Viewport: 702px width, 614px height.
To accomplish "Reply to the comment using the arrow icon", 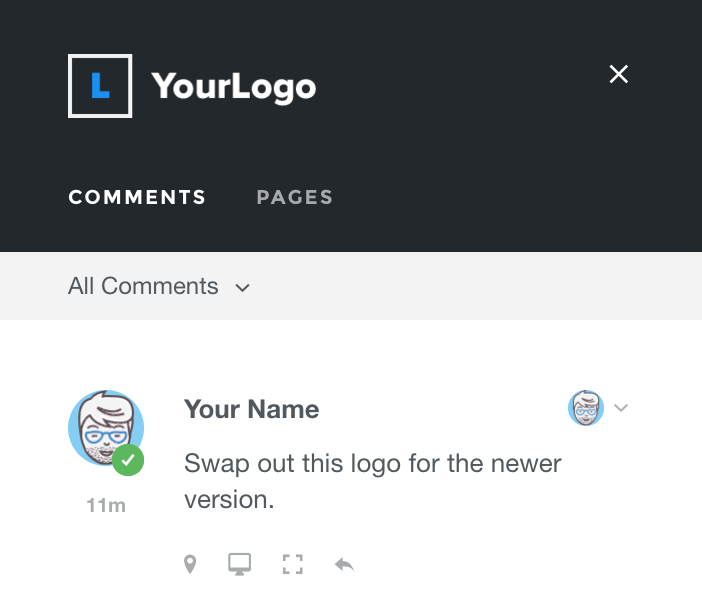I will 344,565.
